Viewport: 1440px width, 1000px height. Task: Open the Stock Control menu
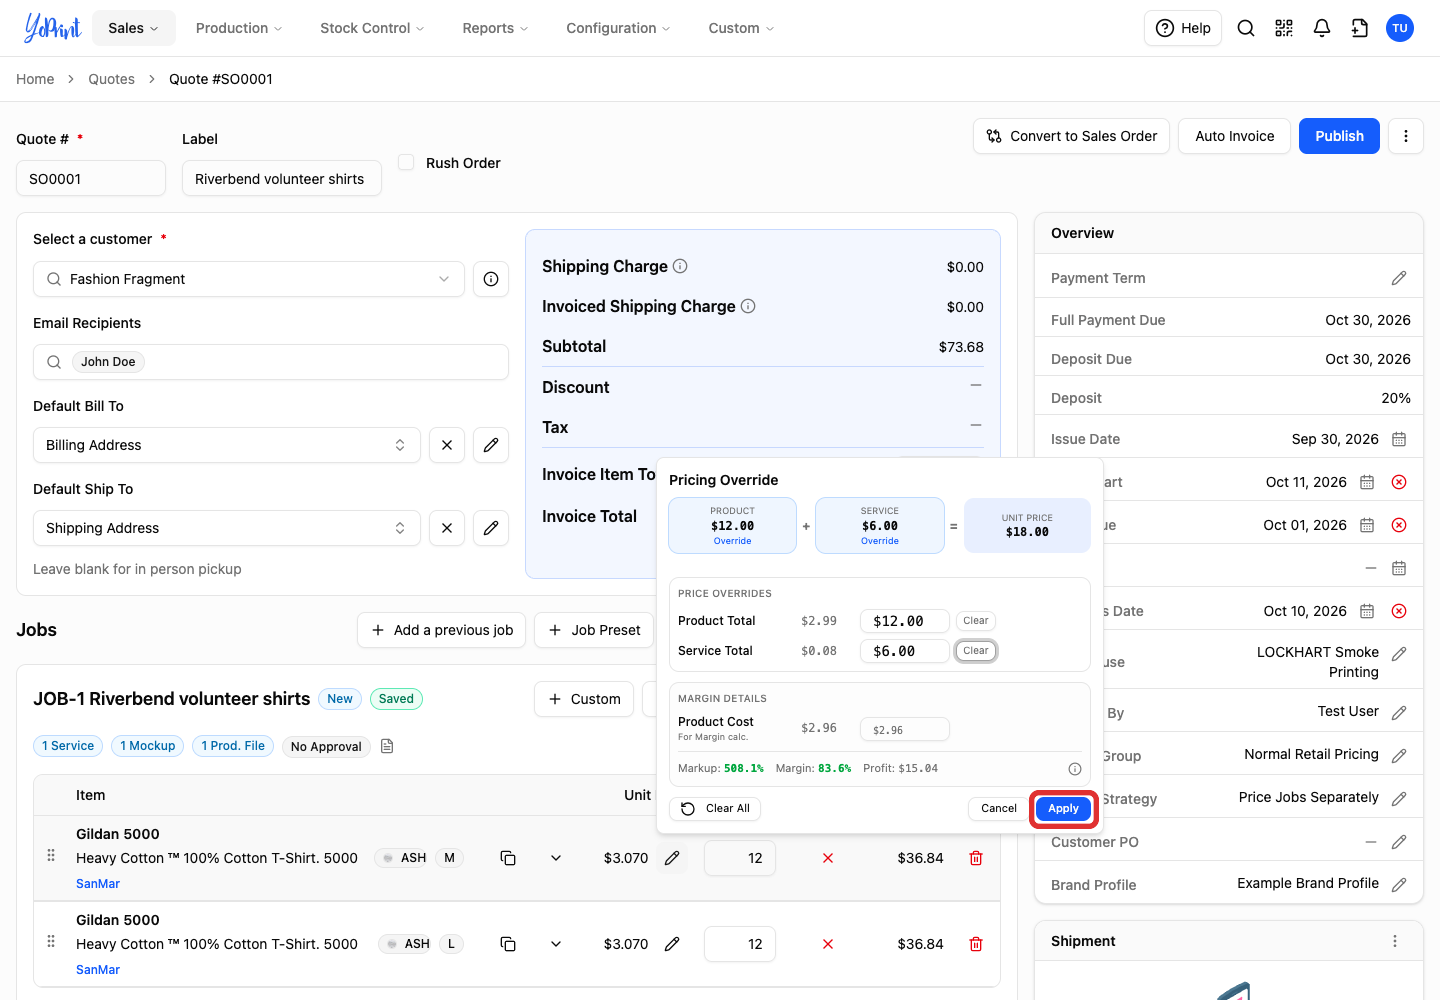click(x=372, y=28)
